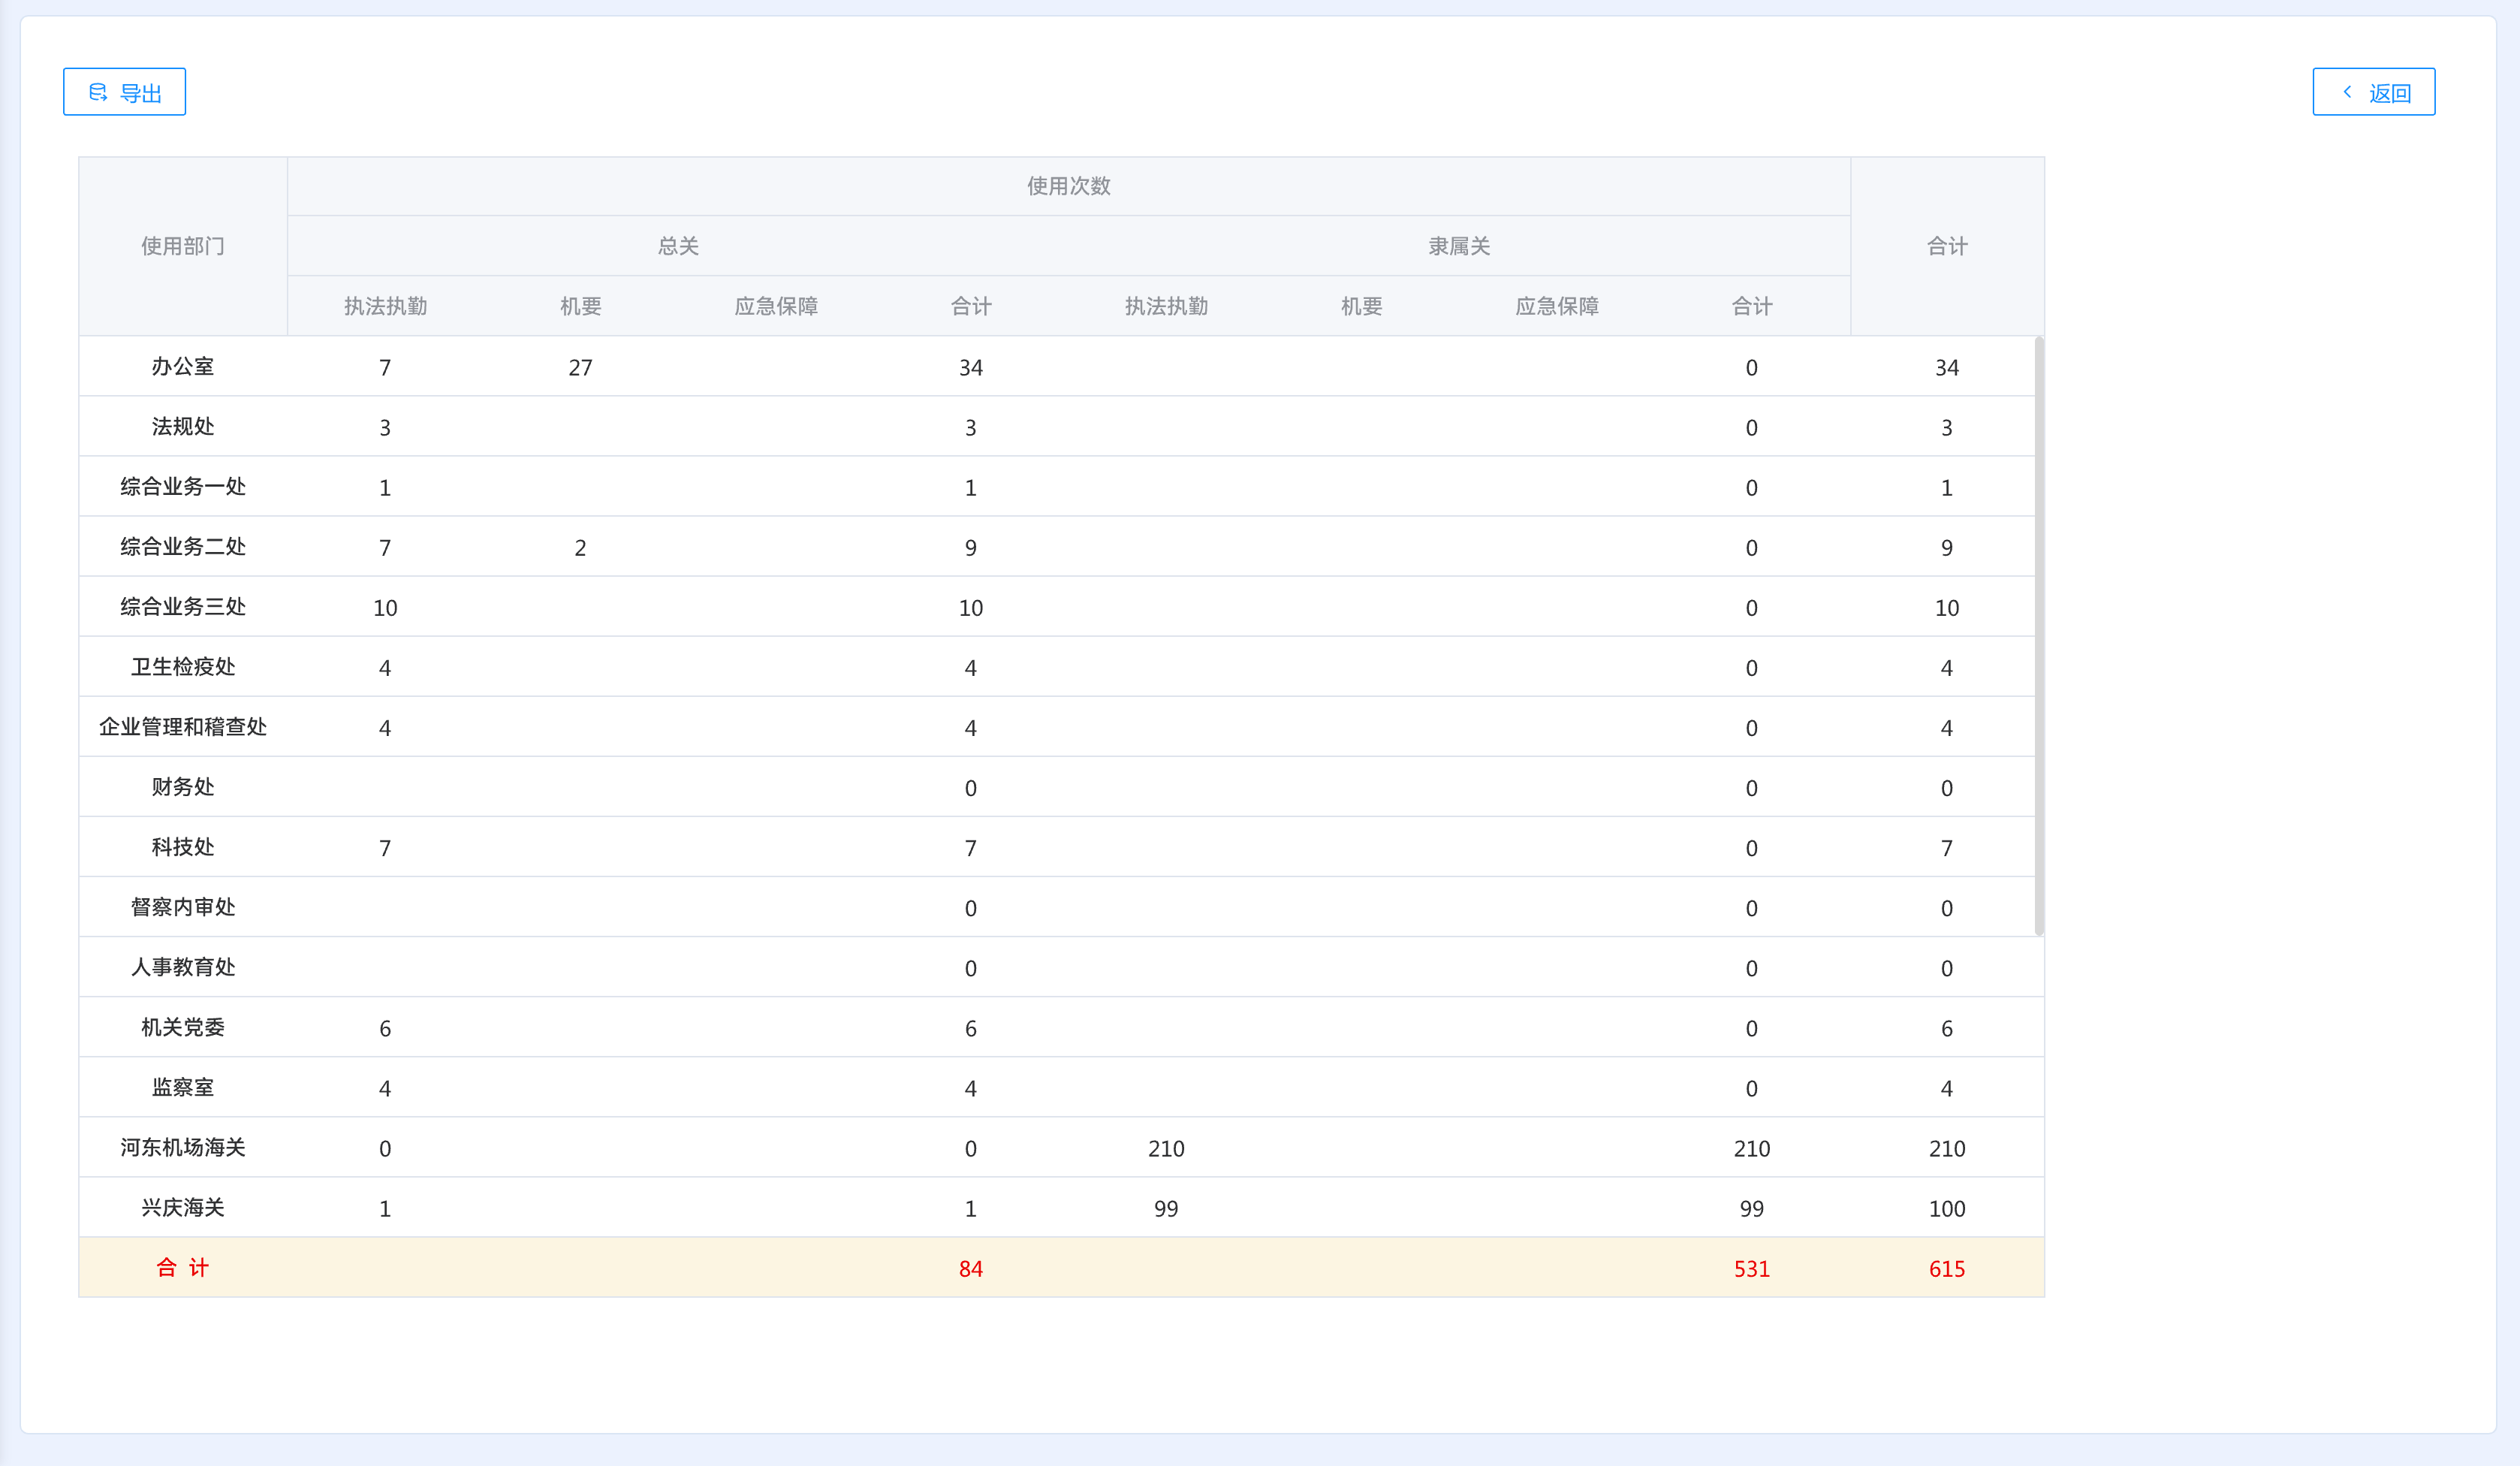Image resolution: width=2520 pixels, height=1466 pixels.
Task: Select the 办公室 row label
Action: pos(182,367)
